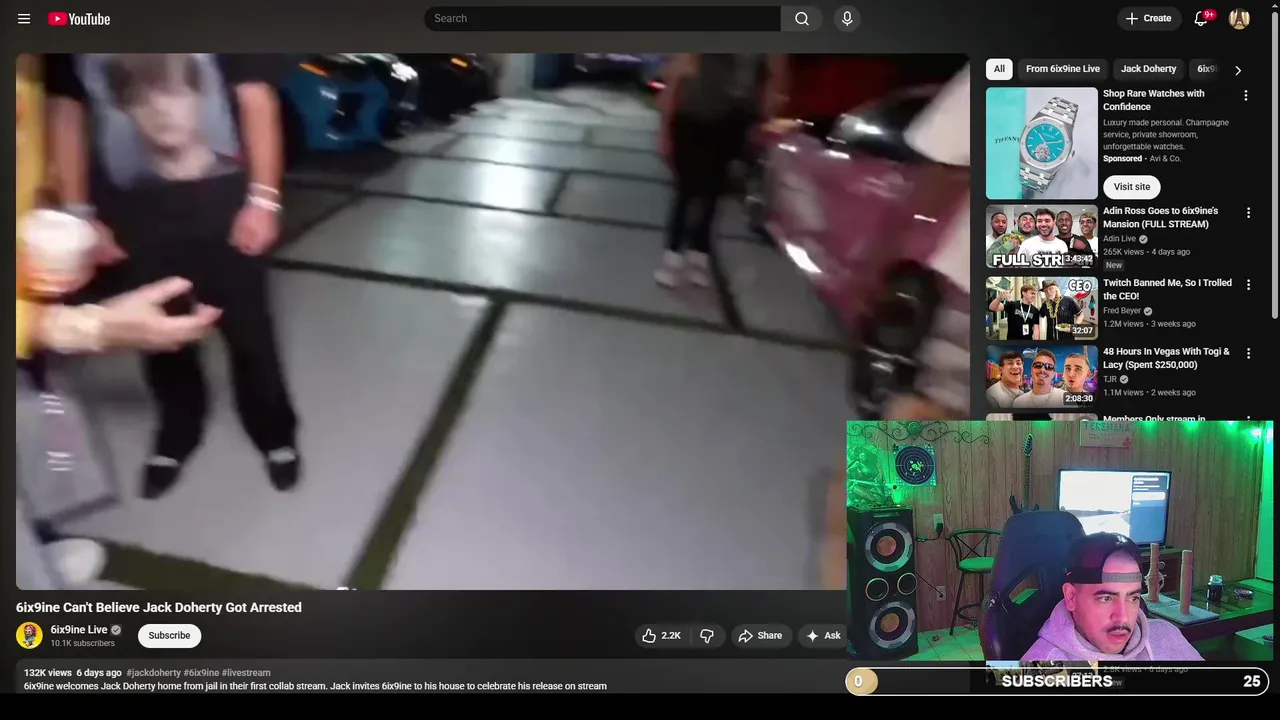This screenshot has width=1280, height=720.
Task: Click the magnifier search button
Action: pos(802,18)
